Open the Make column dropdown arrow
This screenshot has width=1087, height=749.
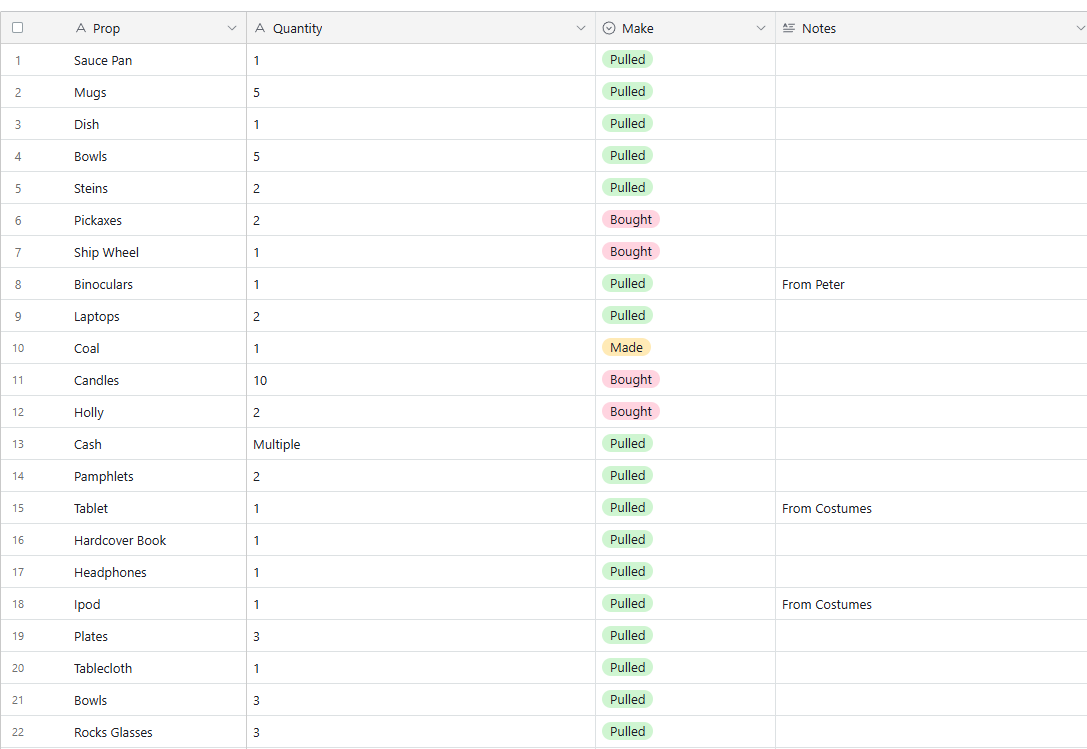(761, 29)
